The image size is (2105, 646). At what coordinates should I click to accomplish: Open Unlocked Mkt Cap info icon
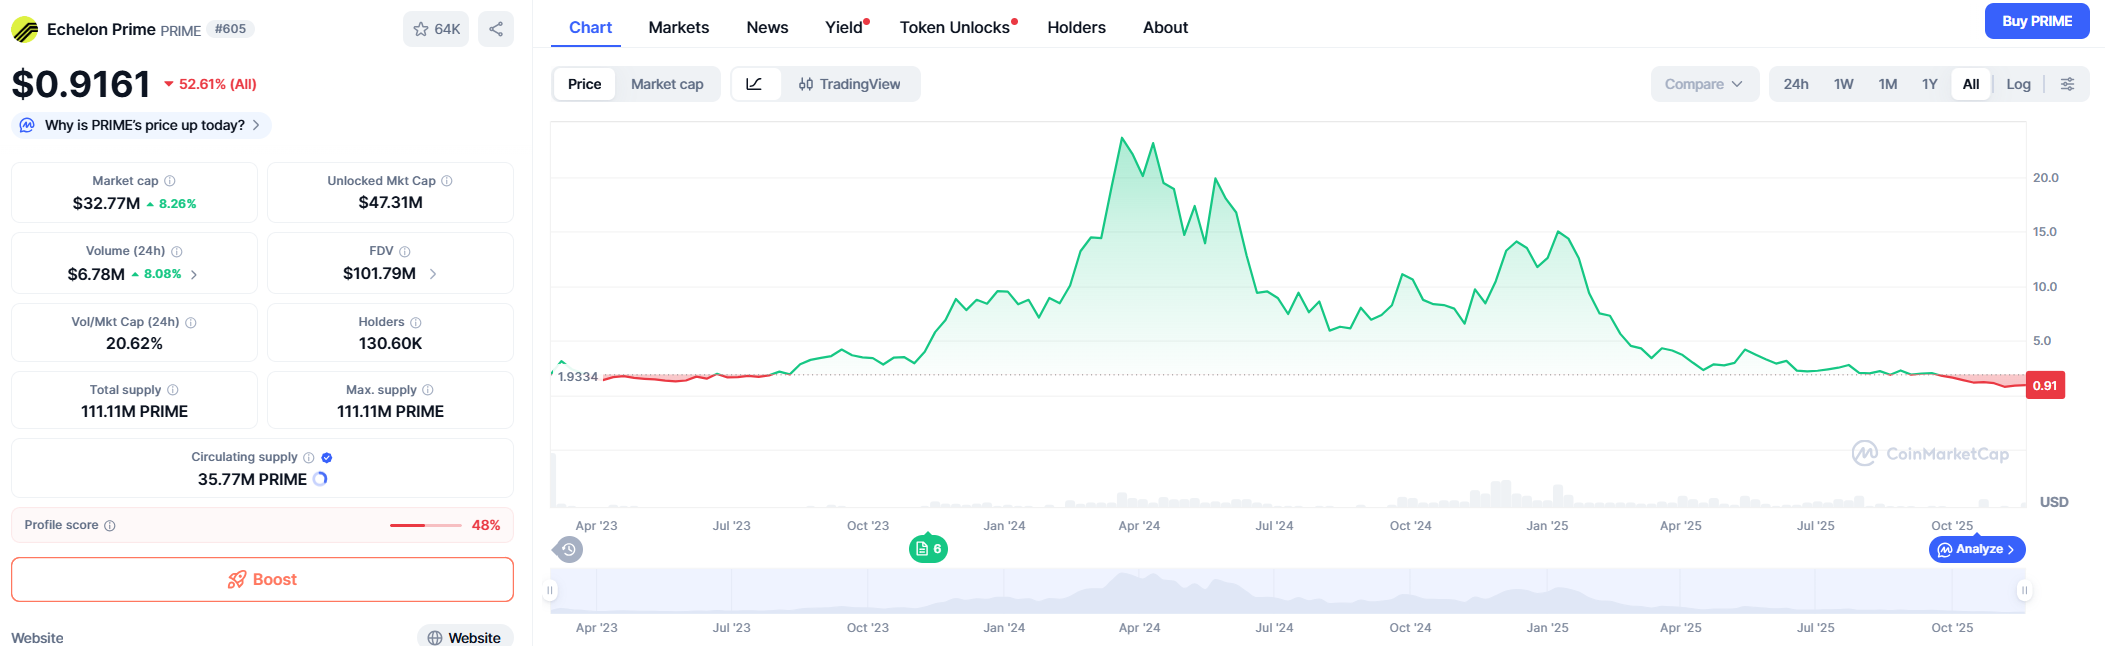[x=447, y=181]
